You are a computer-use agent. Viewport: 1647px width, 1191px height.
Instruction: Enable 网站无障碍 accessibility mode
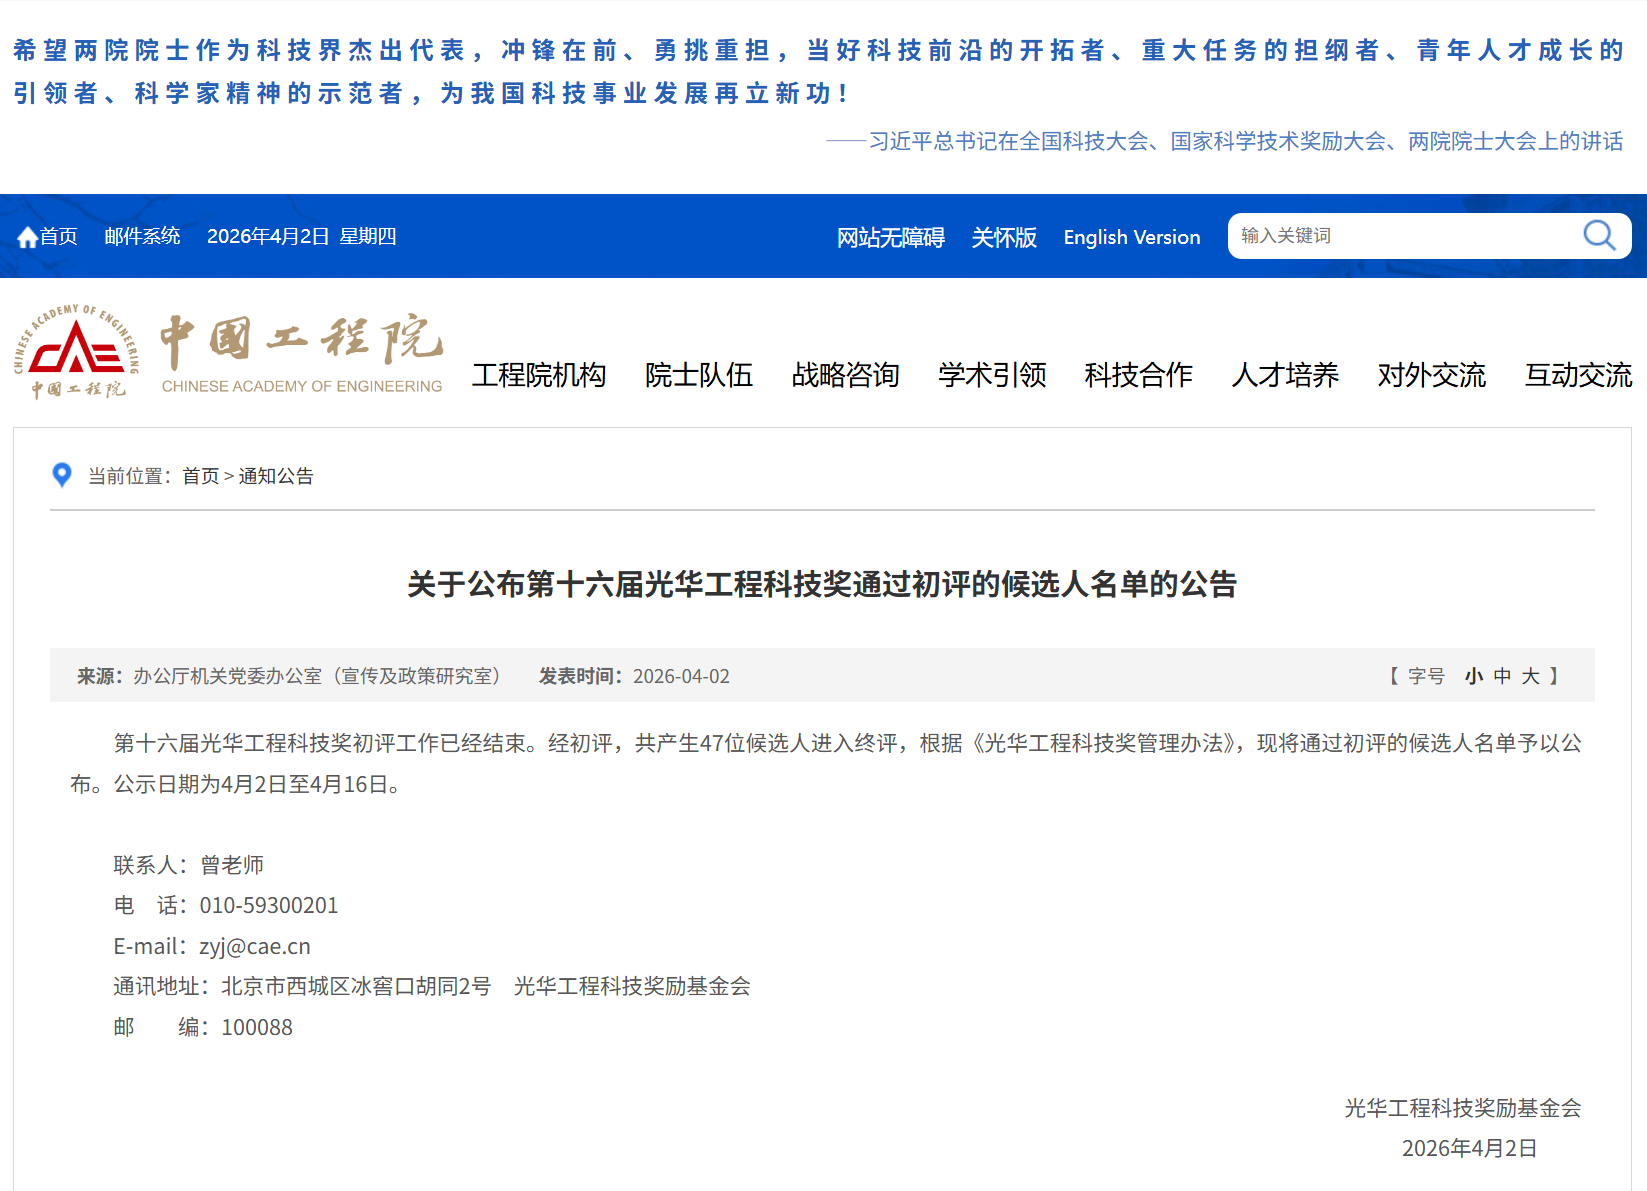(x=890, y=237)
